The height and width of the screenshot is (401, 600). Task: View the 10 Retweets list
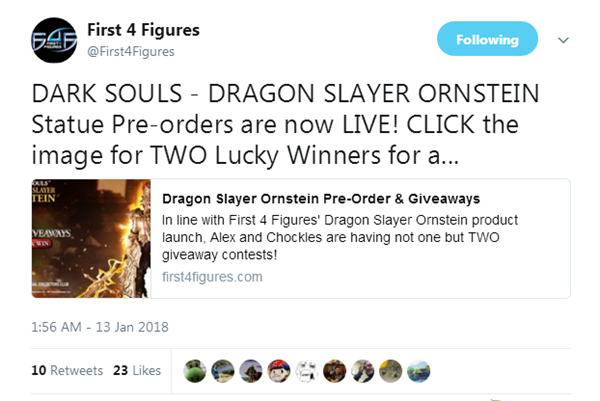coord(67,370)
